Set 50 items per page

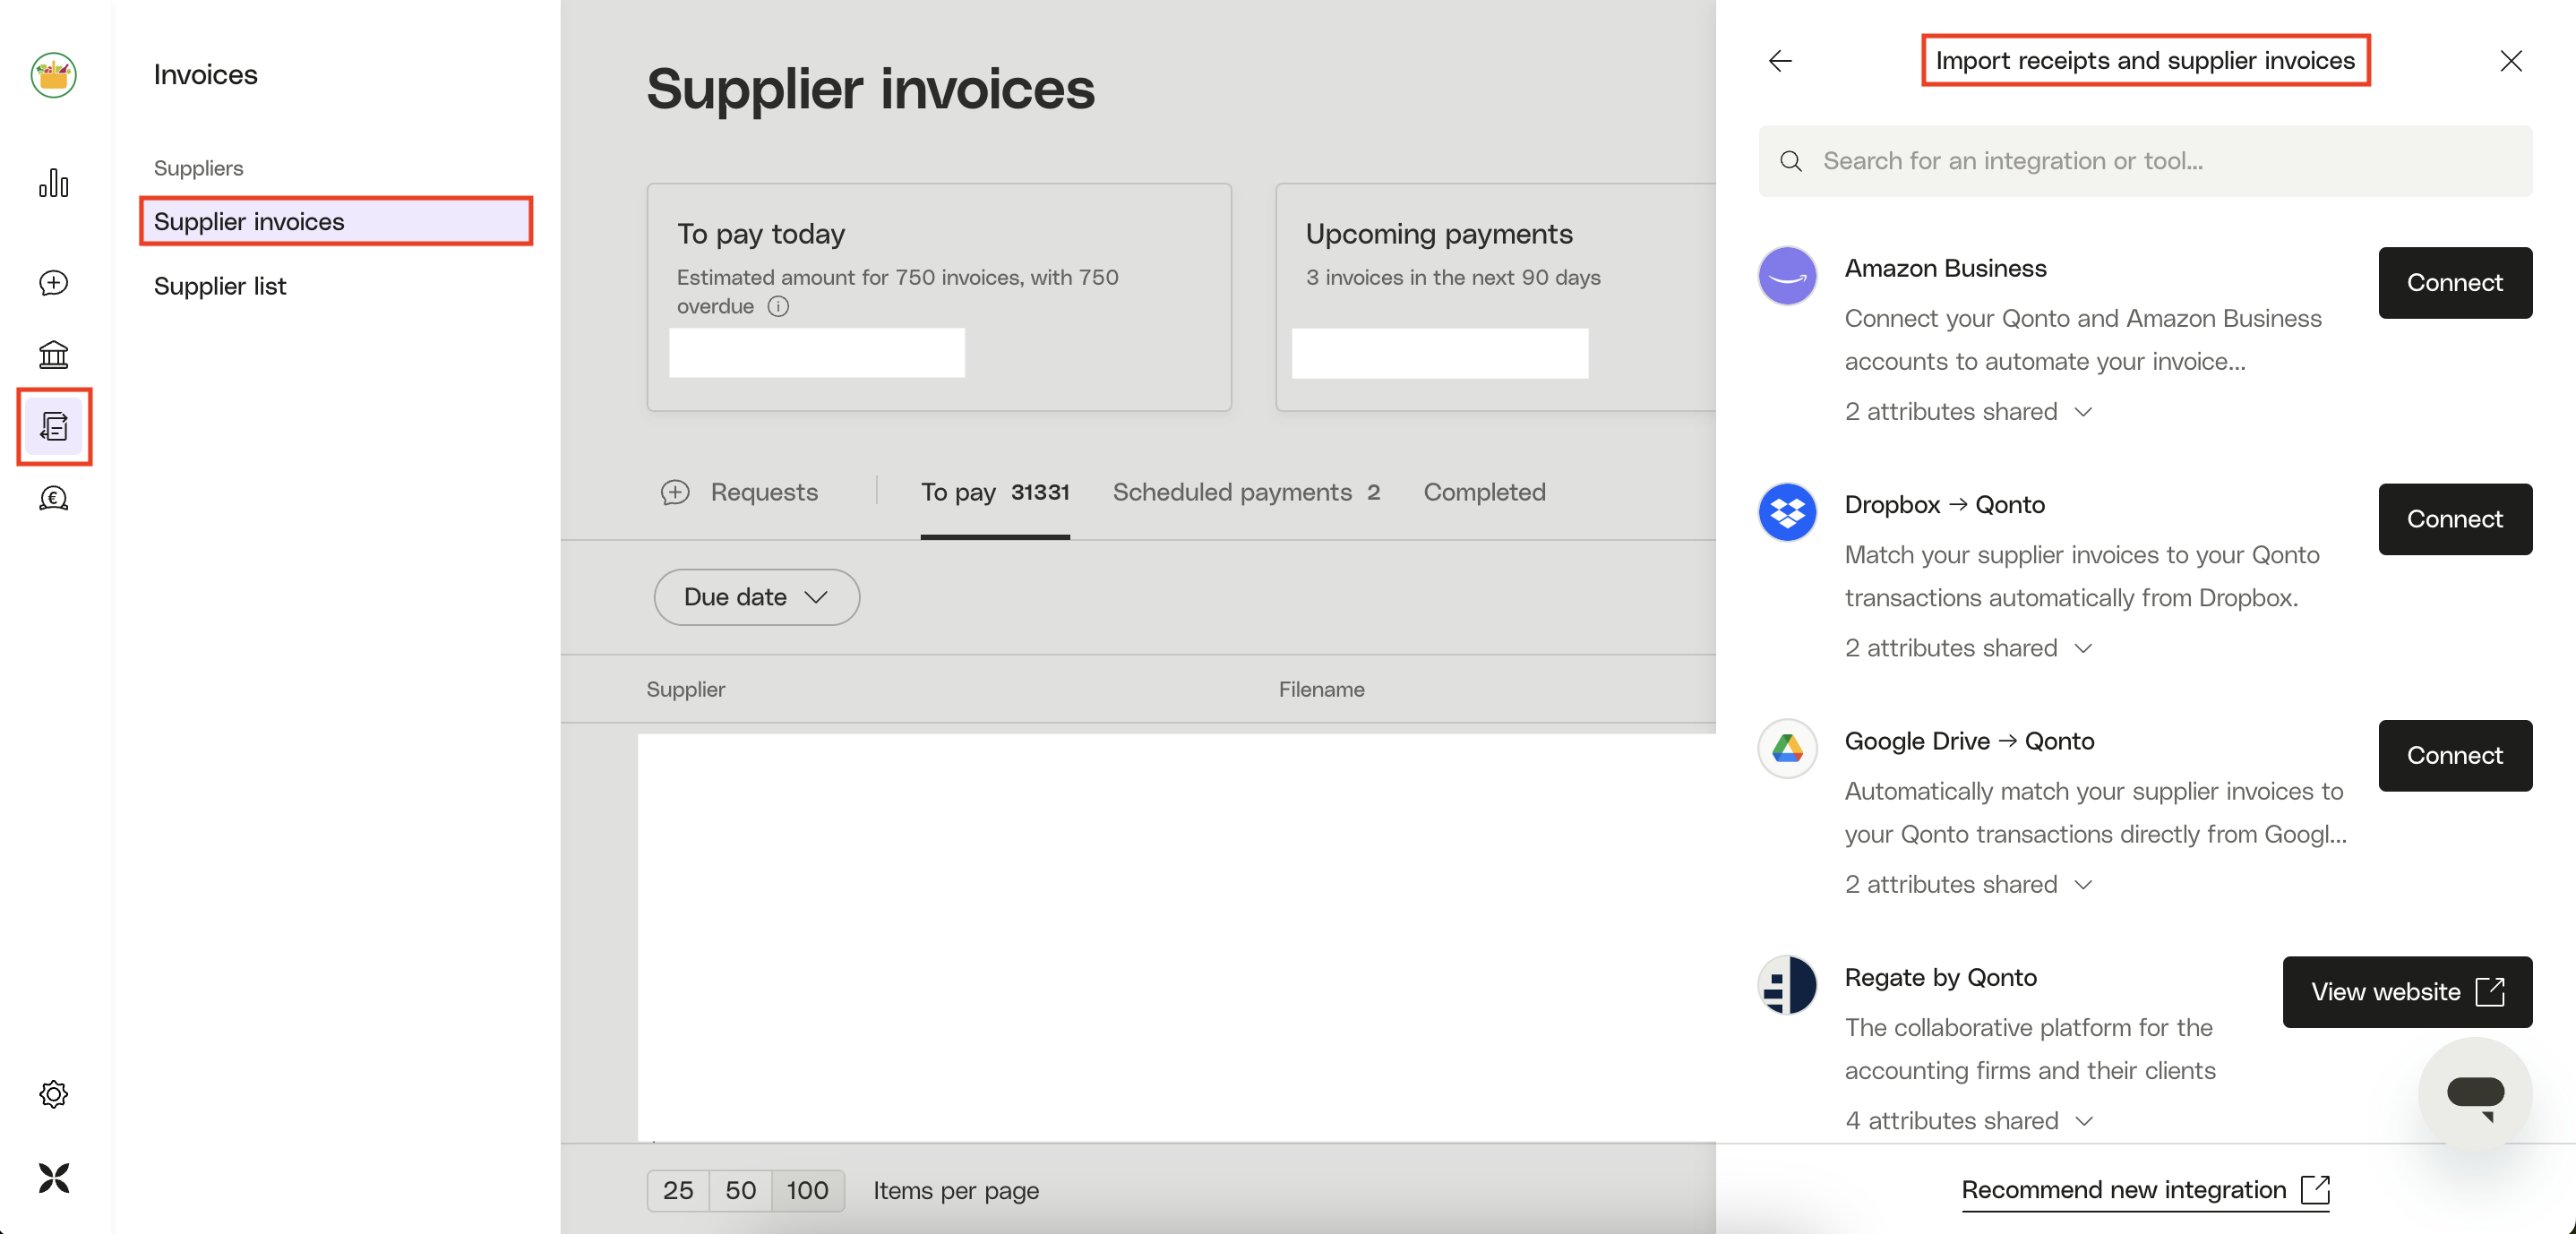pos(740,1191)
